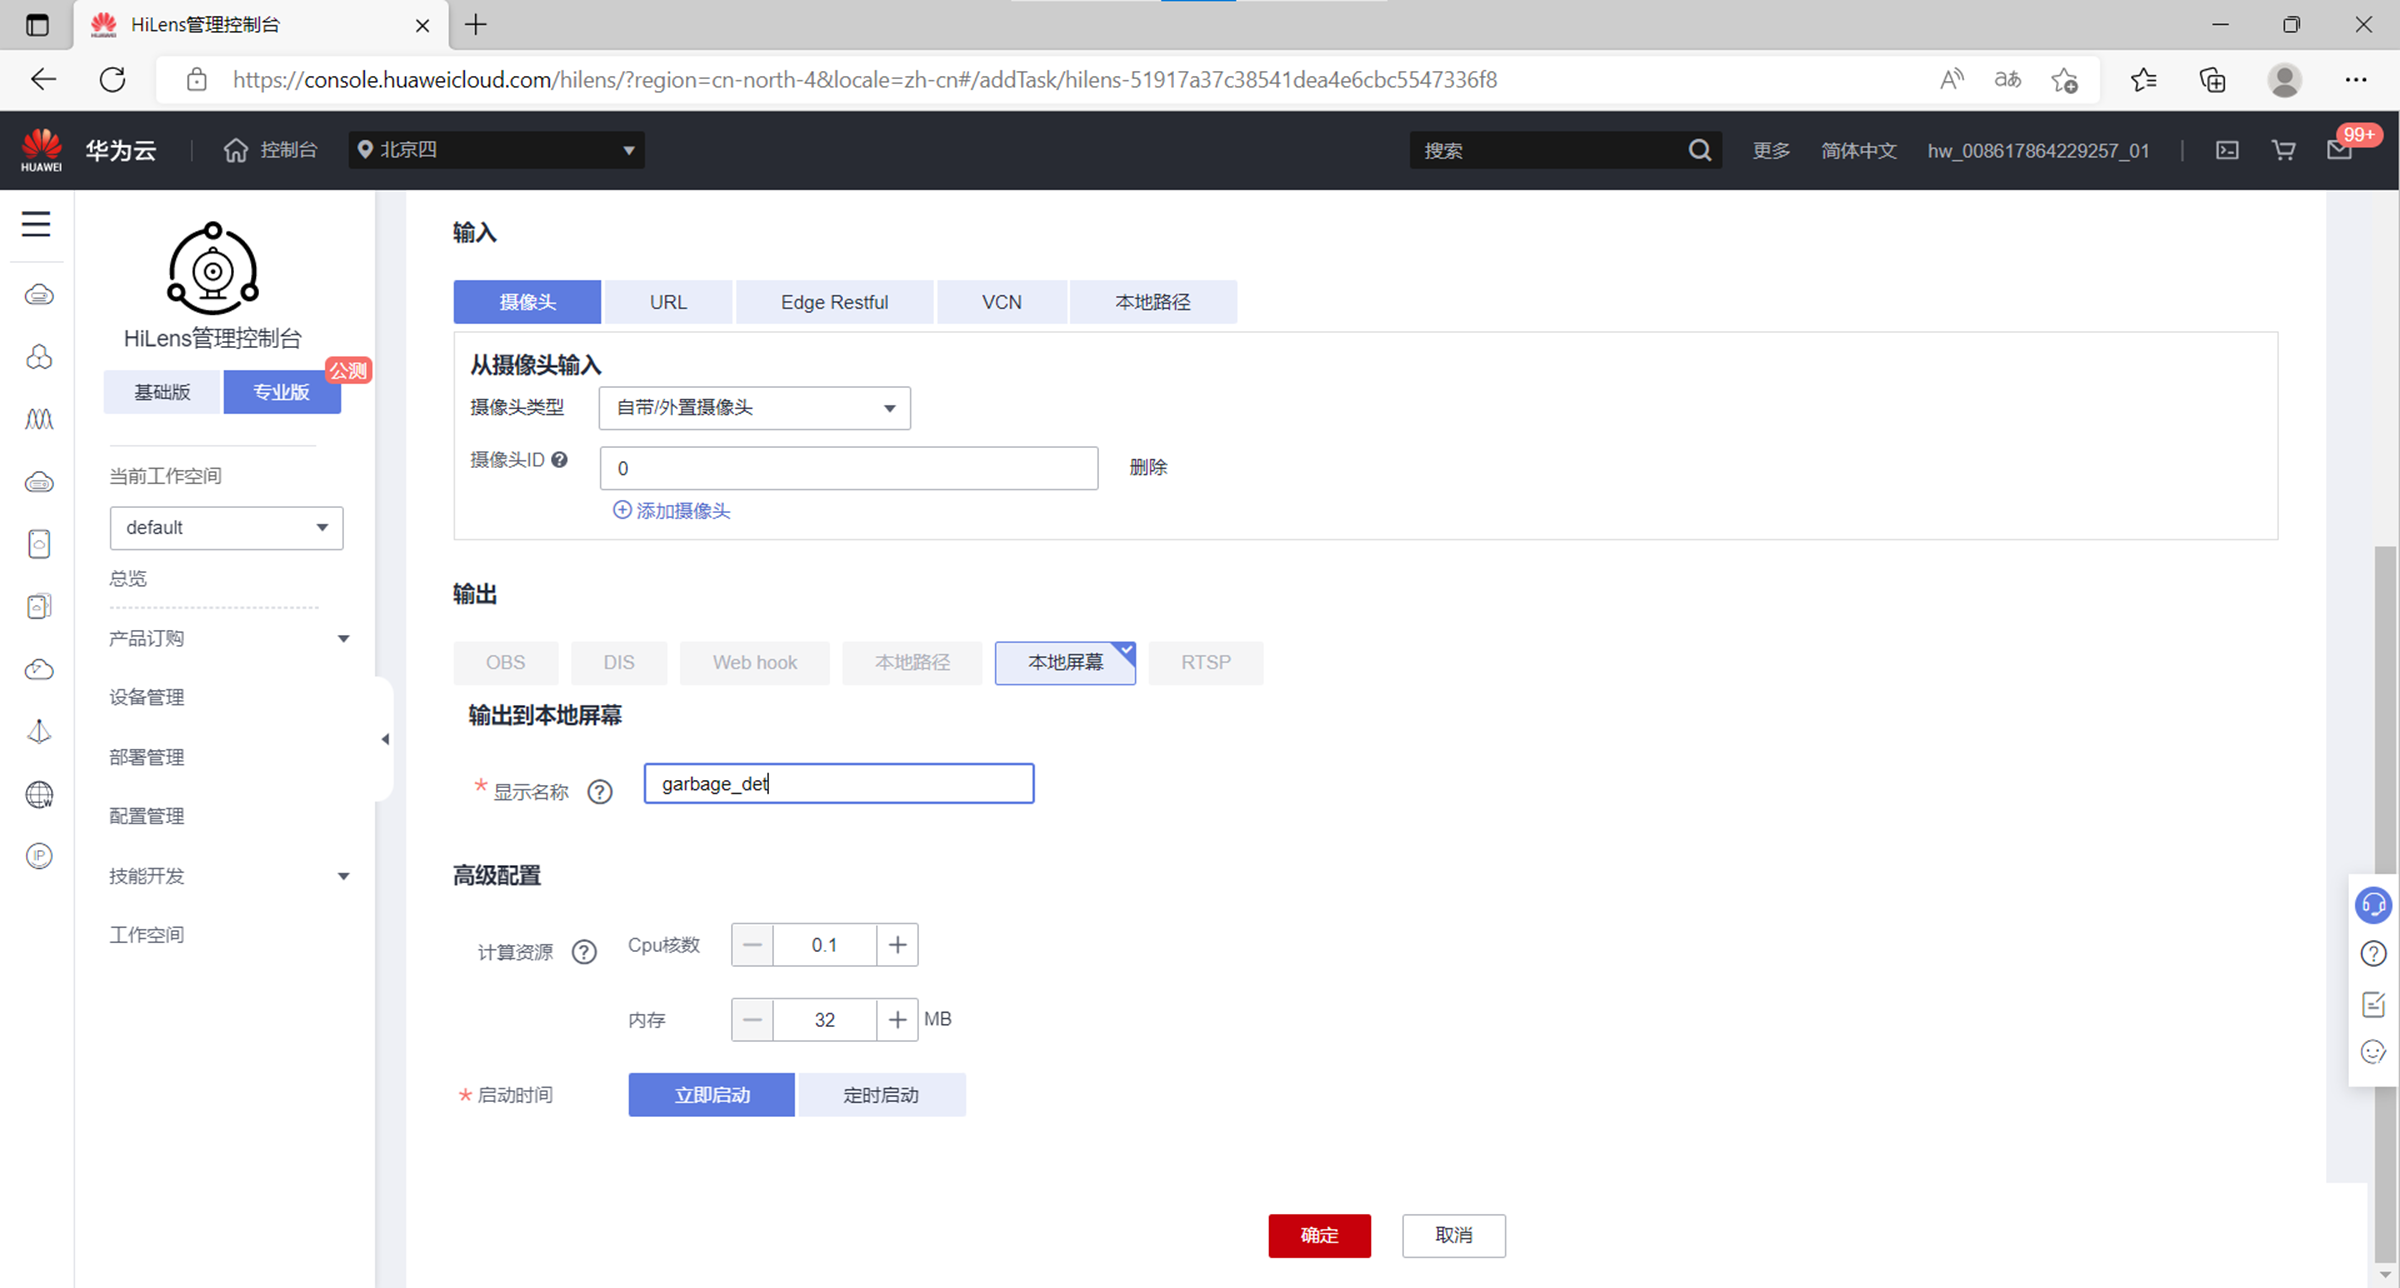Click the search magnifier icon in the header
This screenshot has width=2400, height=1288.
coord(1699,150)
